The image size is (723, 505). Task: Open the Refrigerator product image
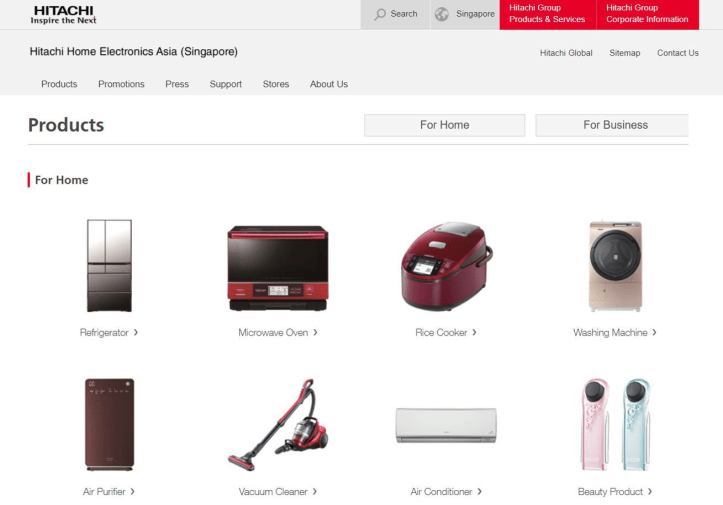point(109,266)
